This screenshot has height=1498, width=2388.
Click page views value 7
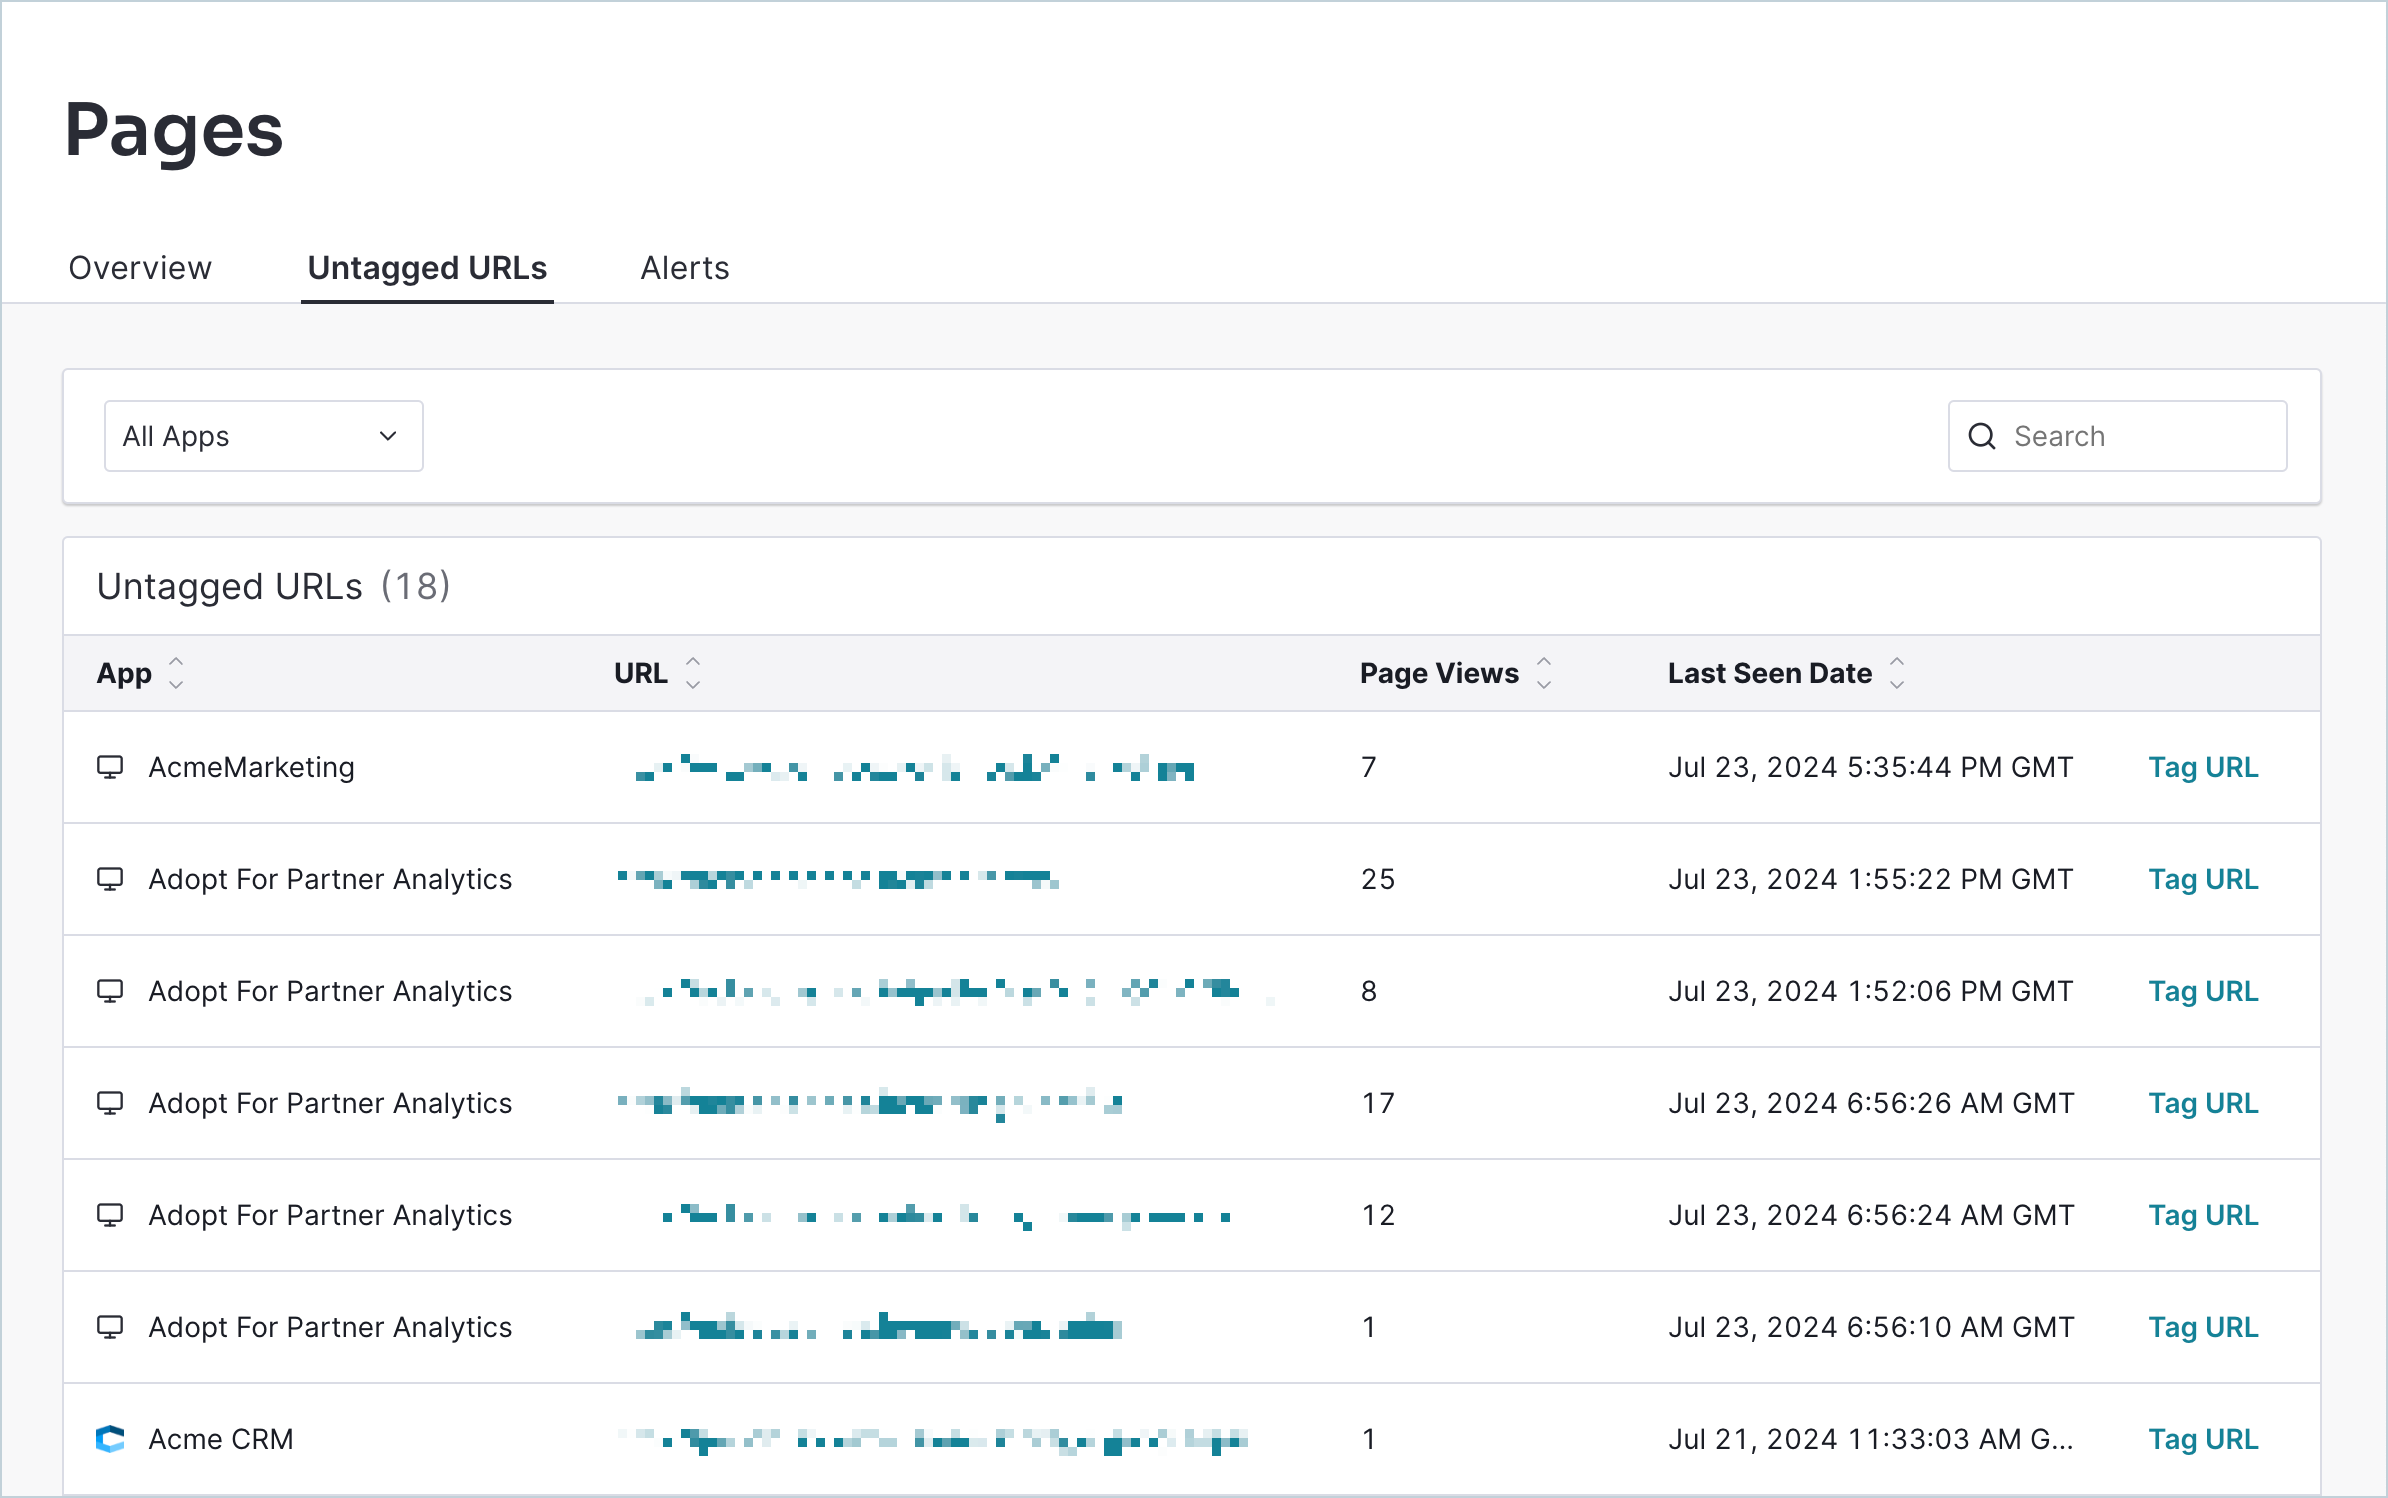point(1369,767)
